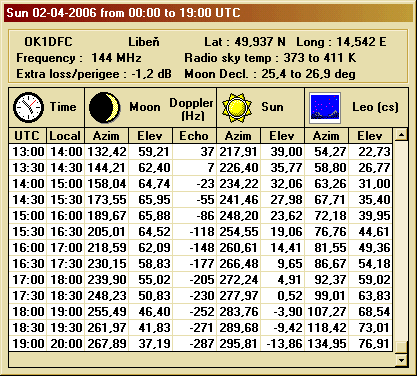The width and height of the screenshot is (417, 376).
Task: Click the yellow Sun icon
Action: point(237,108)
